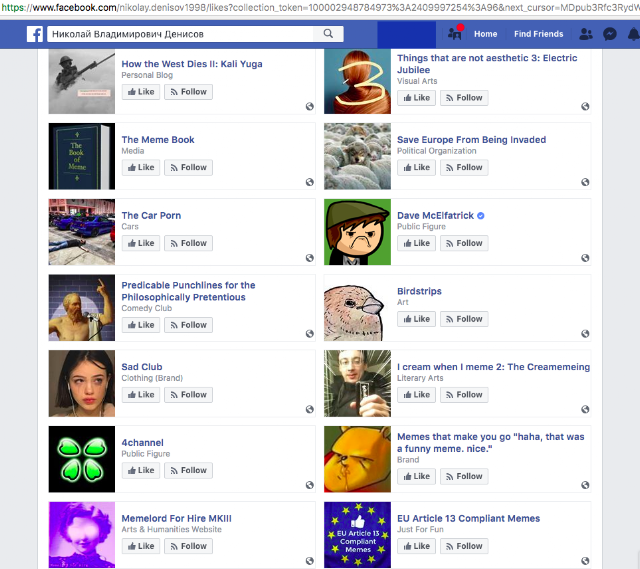This screenshot has width=640, height=569.
Task: Click the globe privacy icon on Birdstrips
Action: [585, 334]
